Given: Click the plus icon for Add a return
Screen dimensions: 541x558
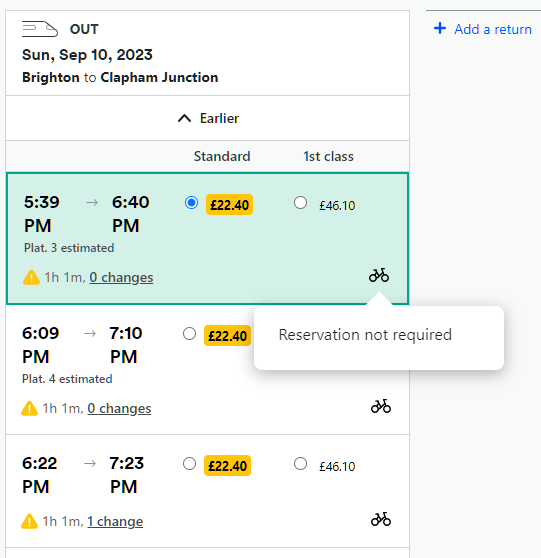Looking at the screenshot, I should [x=440, y=28].
